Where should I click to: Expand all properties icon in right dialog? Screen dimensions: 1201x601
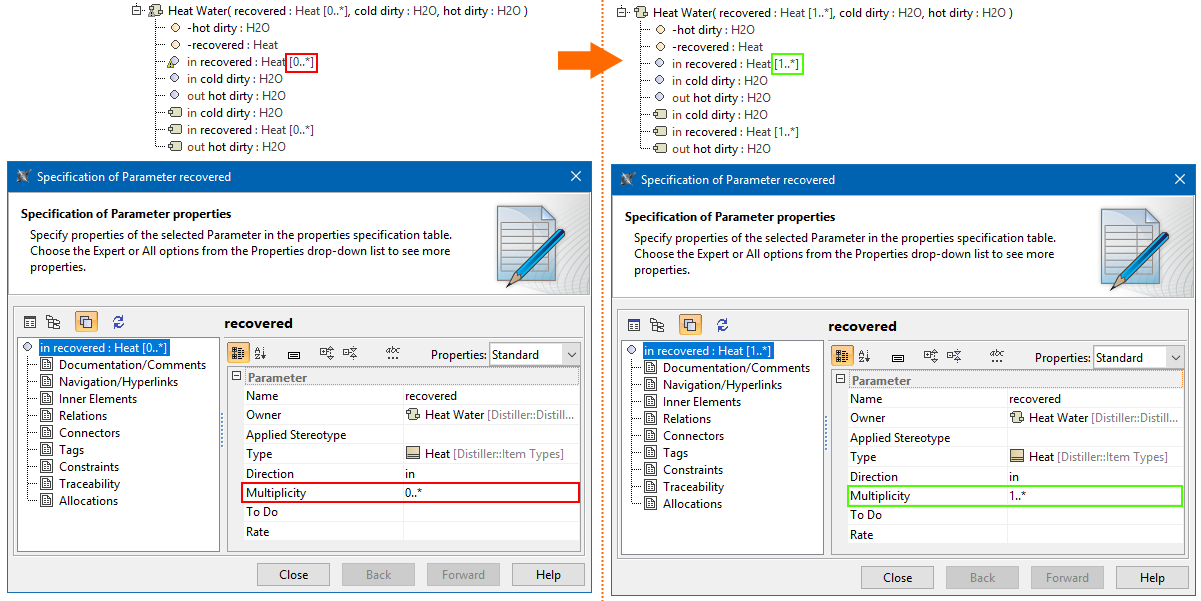point(931,356)
